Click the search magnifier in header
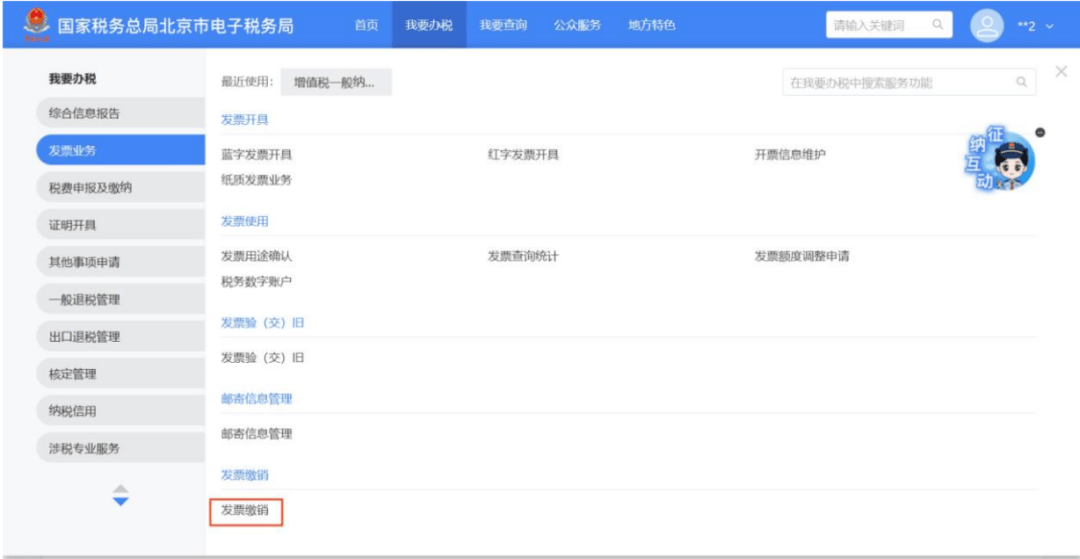The height and width of the screenshot is (559, 1080). tap(937, 25)
